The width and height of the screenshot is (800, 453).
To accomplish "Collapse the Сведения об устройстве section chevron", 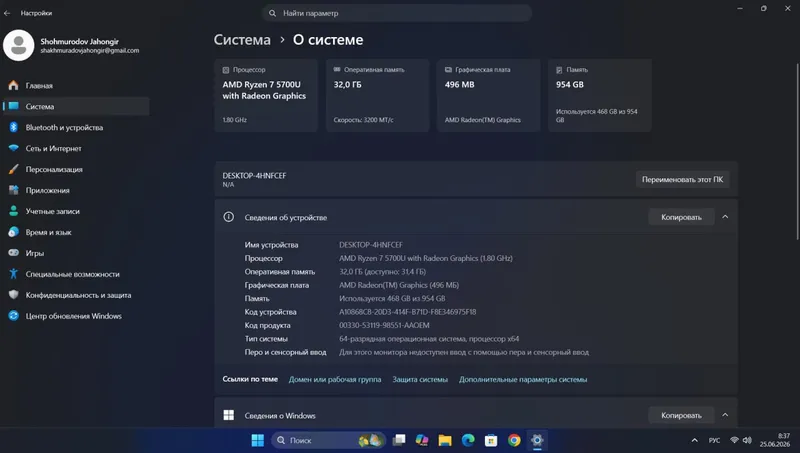I will point(725,217).
